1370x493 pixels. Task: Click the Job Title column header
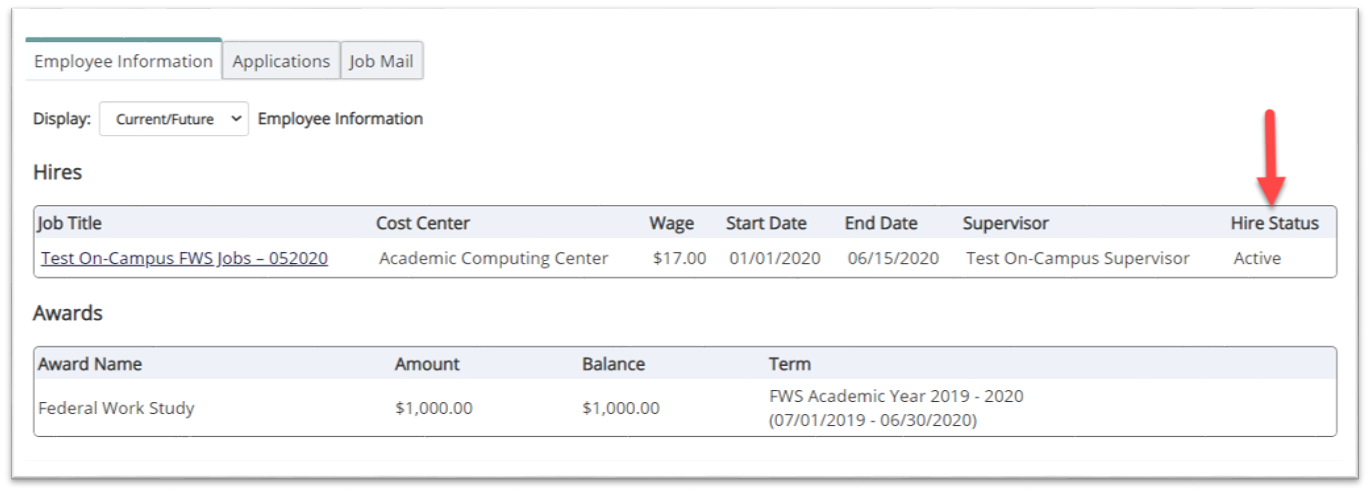pyautogui.click(x=70, y=223)
